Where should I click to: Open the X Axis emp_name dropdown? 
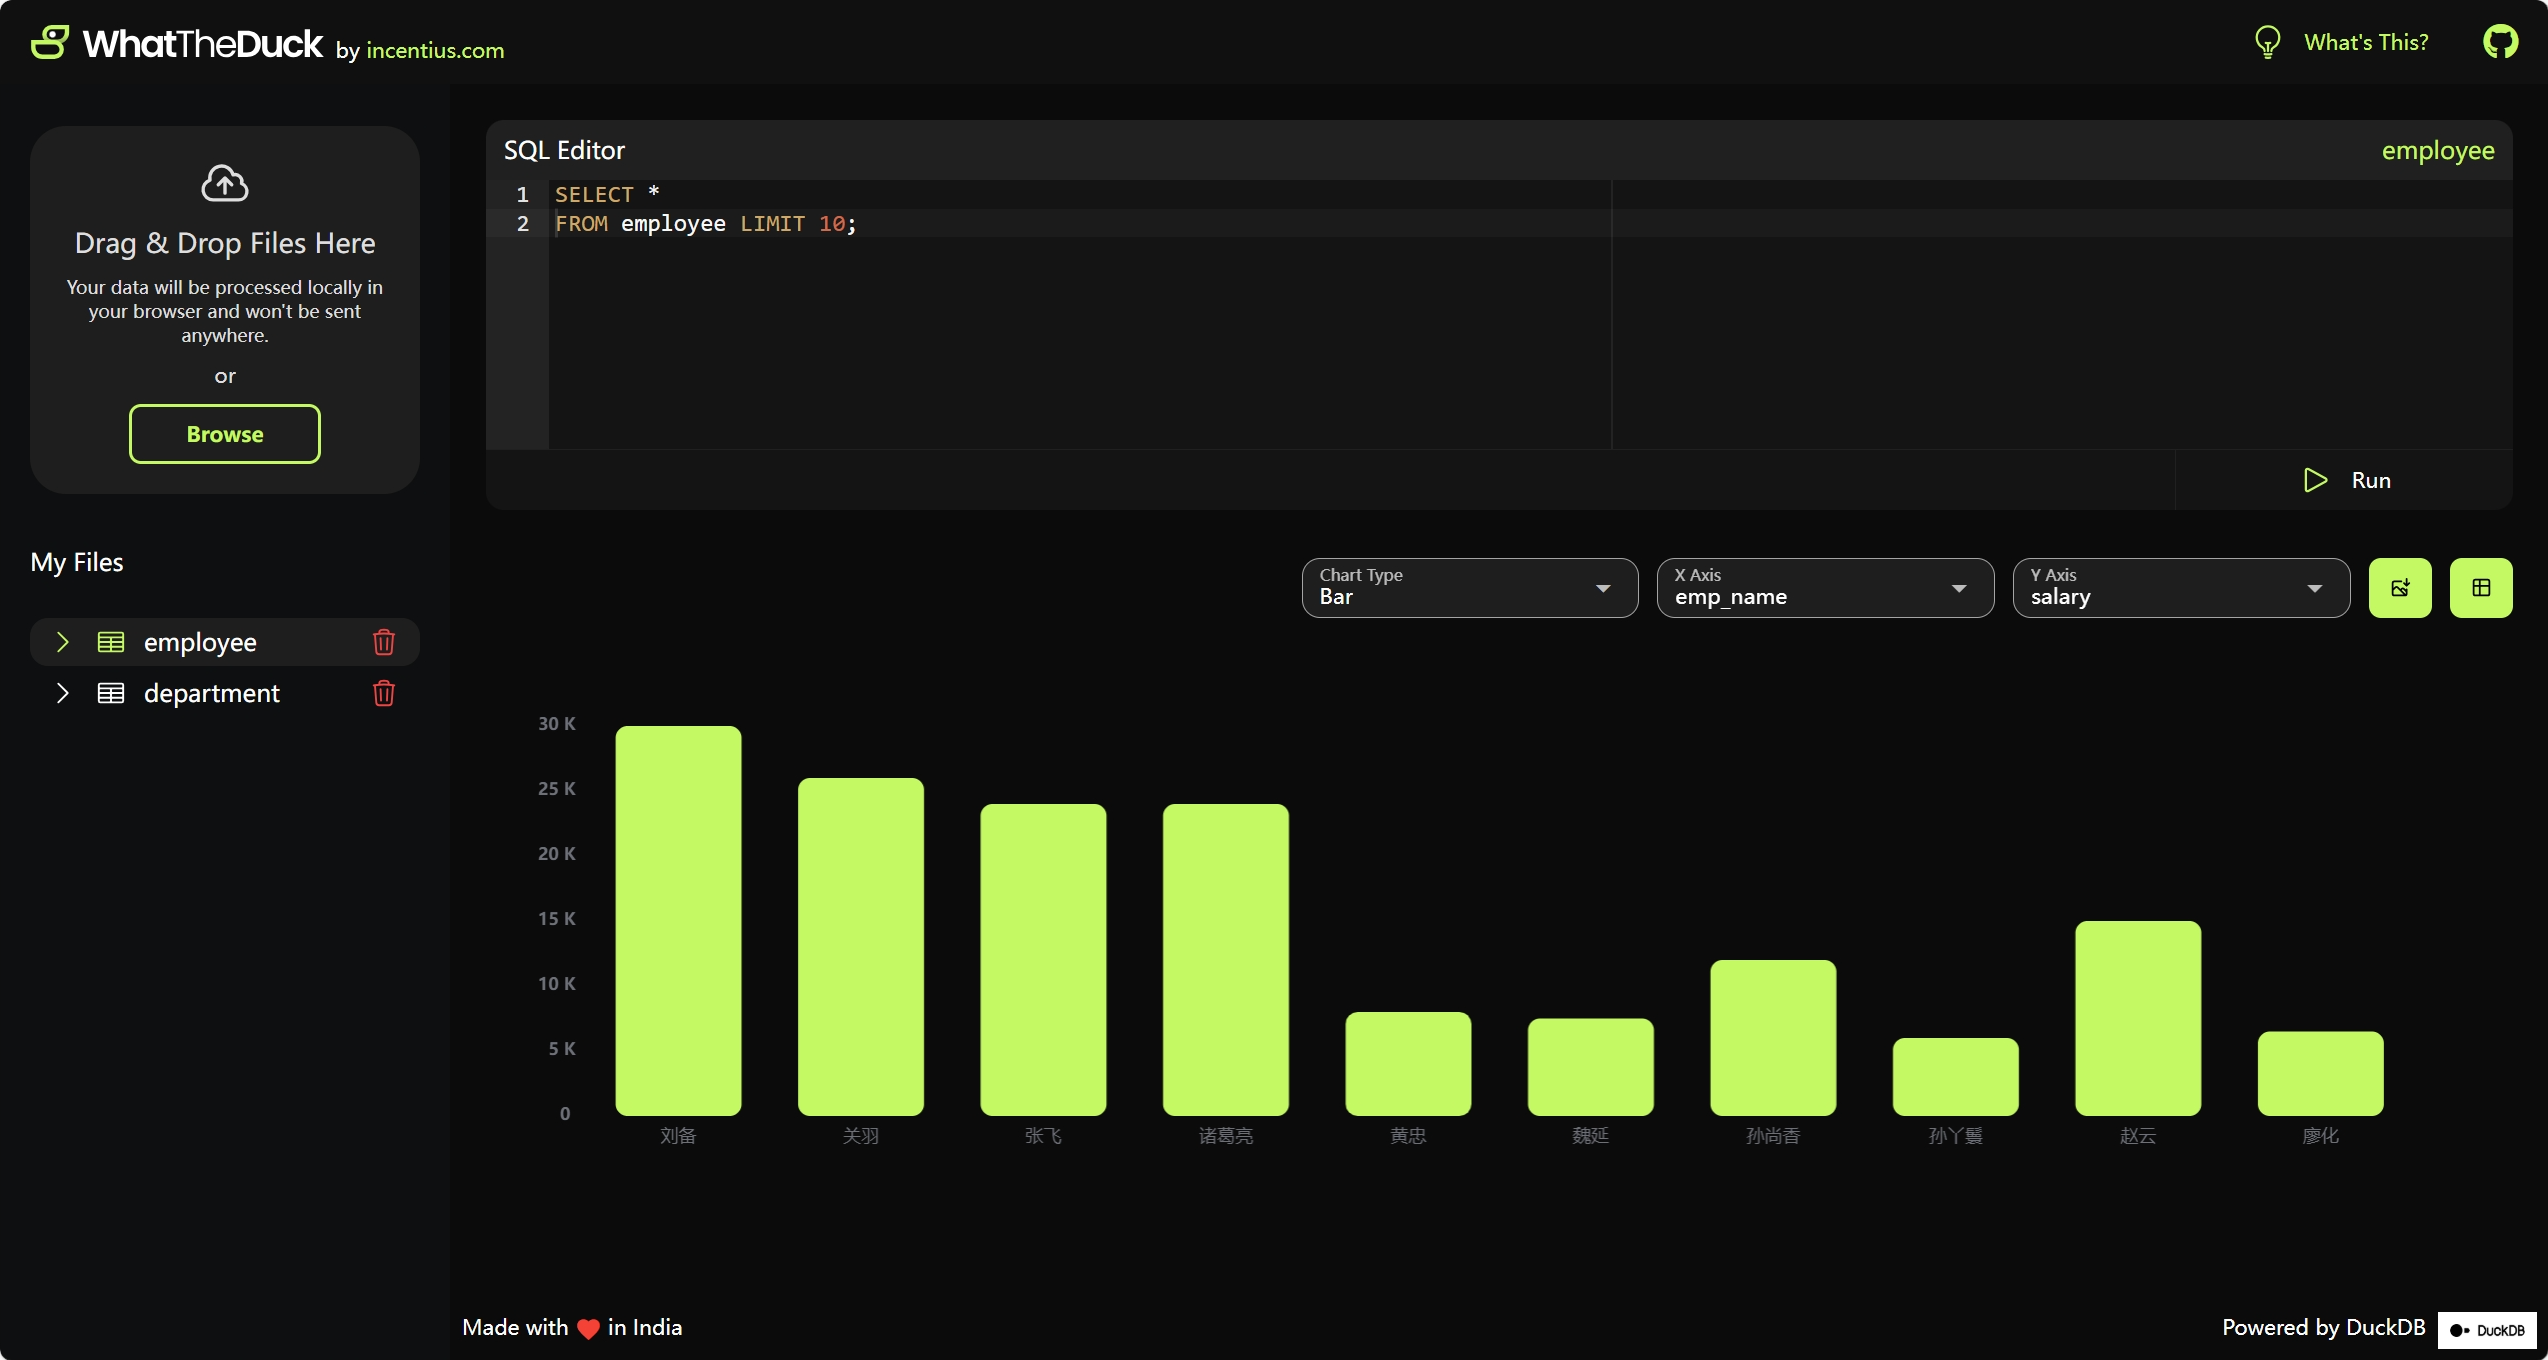click(x=1825, y=588)
